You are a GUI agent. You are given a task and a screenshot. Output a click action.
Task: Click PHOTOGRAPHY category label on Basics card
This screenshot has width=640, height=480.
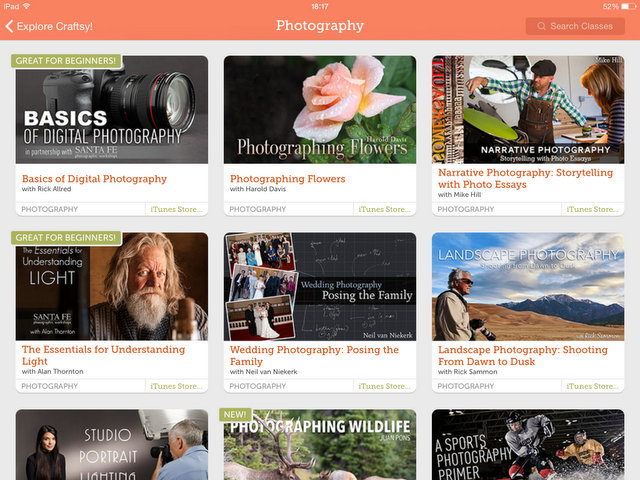coord(49,209)
